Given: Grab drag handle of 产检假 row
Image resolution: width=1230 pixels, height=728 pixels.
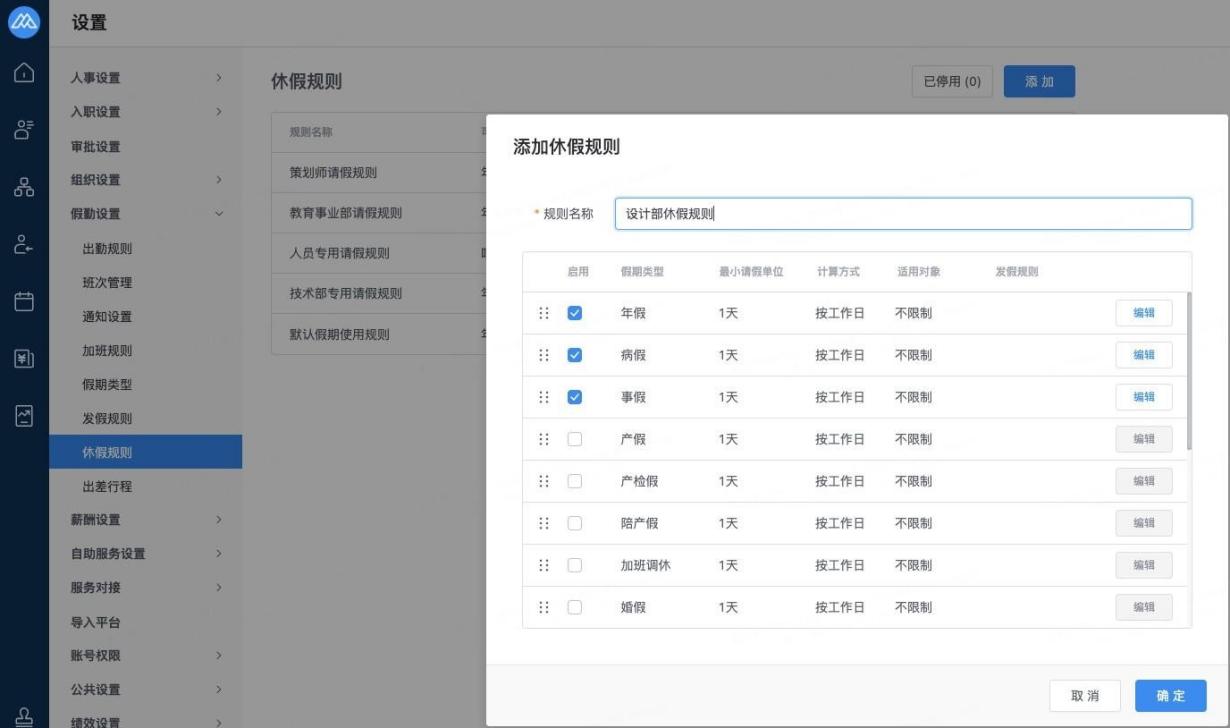Looking at the screenshot, I should click(544, 481).
